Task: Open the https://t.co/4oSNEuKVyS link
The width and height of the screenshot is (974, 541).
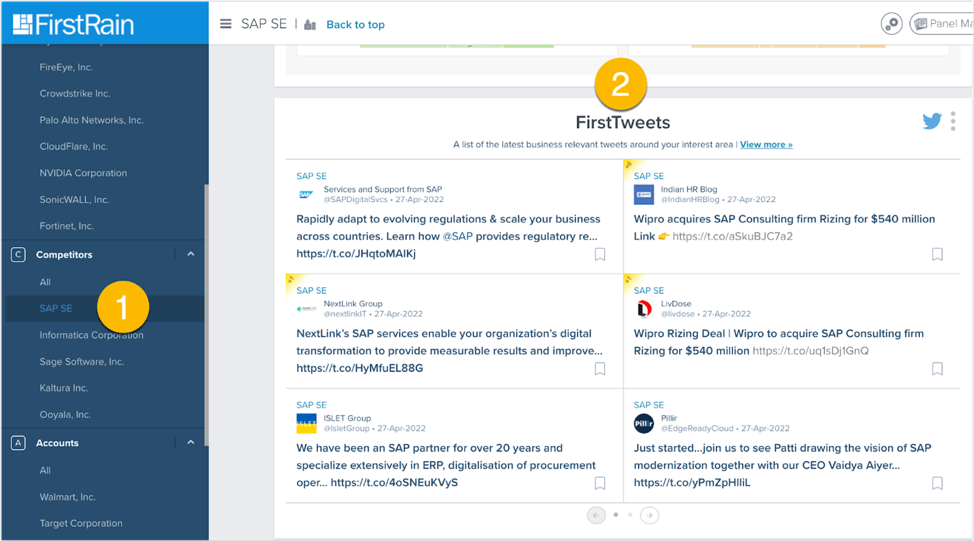Action: click(x=394, y=482)
